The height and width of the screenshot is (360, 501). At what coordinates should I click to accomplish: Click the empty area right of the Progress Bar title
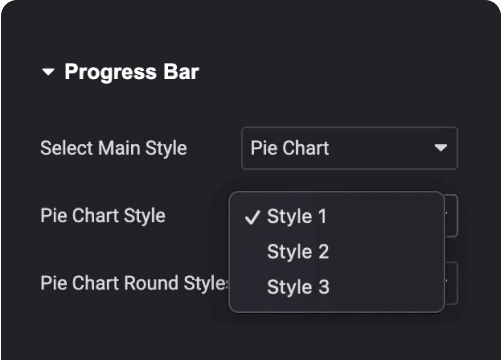click(333, 72)
